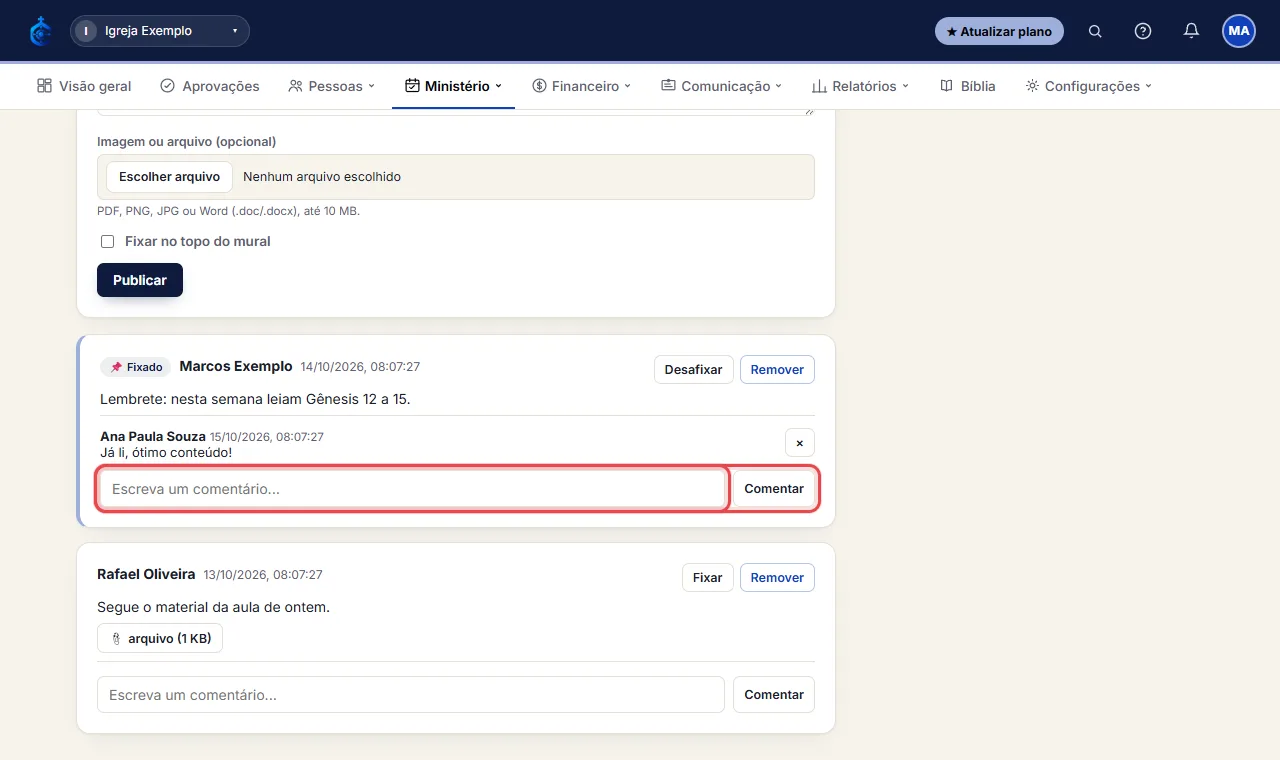Open the MA user avatar menu
The width and height of the screenshot is (1280, 760).
(x=1239, y=31)
